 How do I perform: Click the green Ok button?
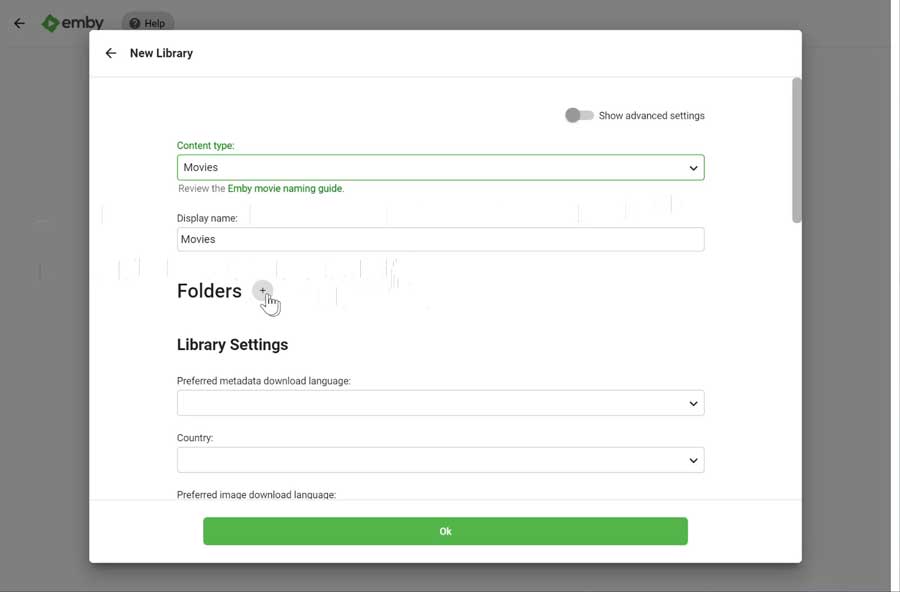445,531
